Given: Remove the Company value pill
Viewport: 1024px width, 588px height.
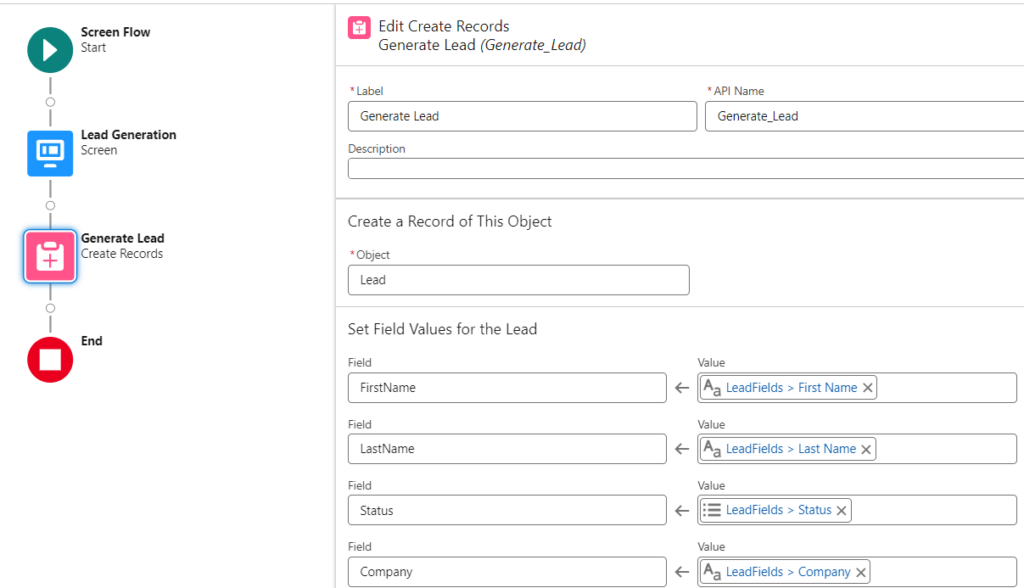Looking at the screenshot, I should pos(860,571).
